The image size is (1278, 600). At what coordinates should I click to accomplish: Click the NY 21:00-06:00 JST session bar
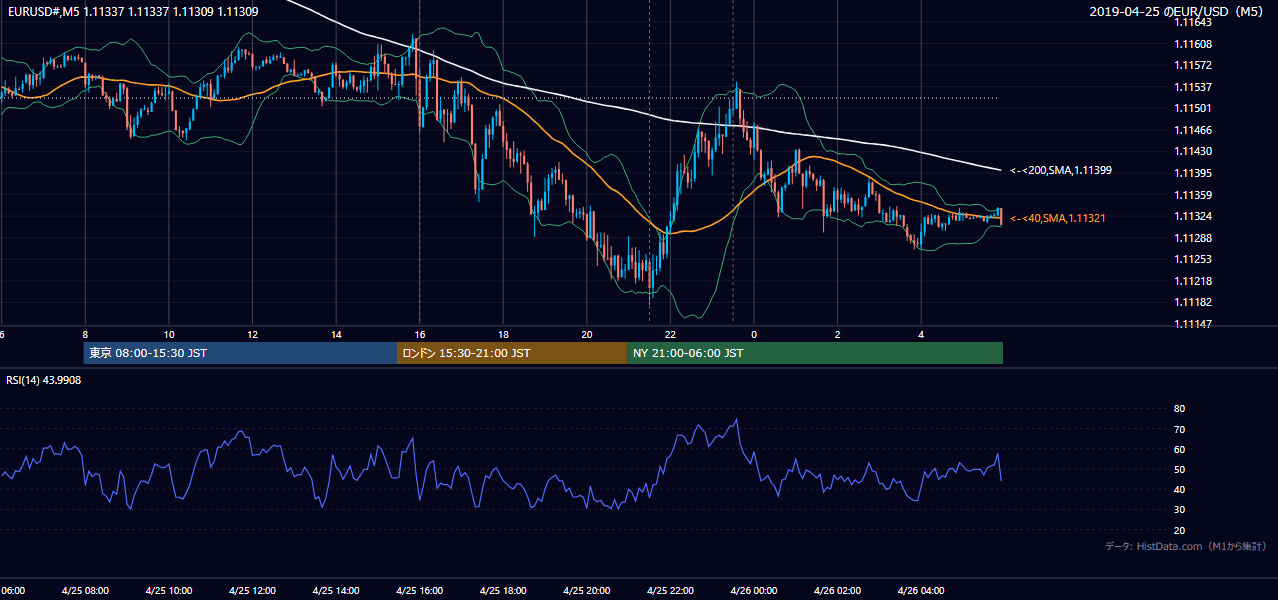coord(815,353)
